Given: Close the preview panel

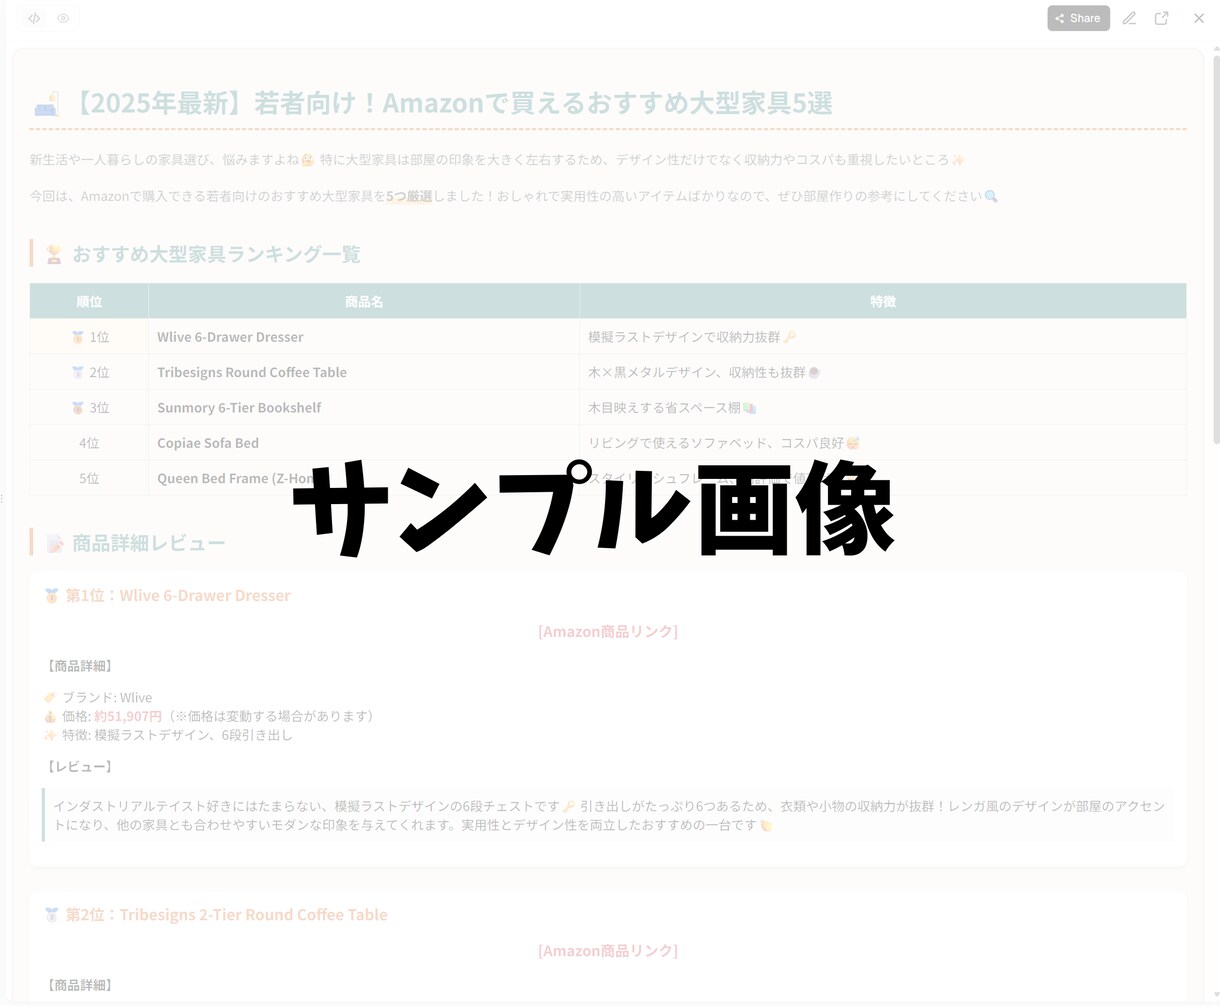Looking at the screenshot, I should 1198,18.
